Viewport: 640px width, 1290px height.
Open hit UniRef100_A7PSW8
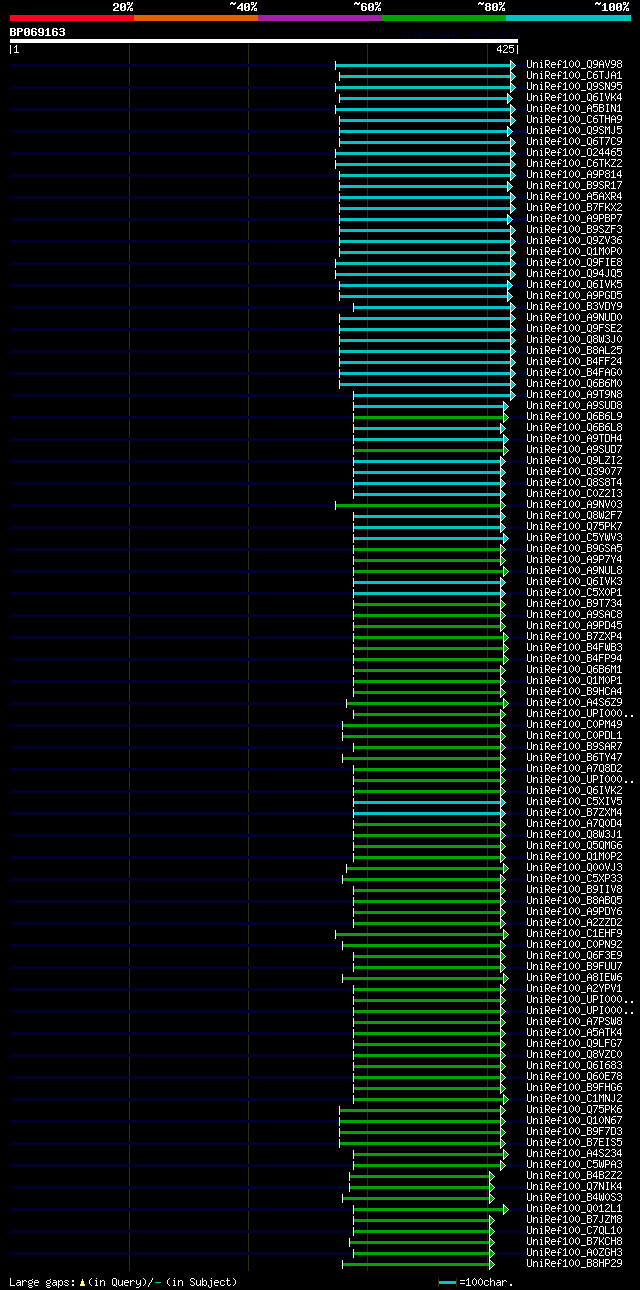(x=574, y=1021)
